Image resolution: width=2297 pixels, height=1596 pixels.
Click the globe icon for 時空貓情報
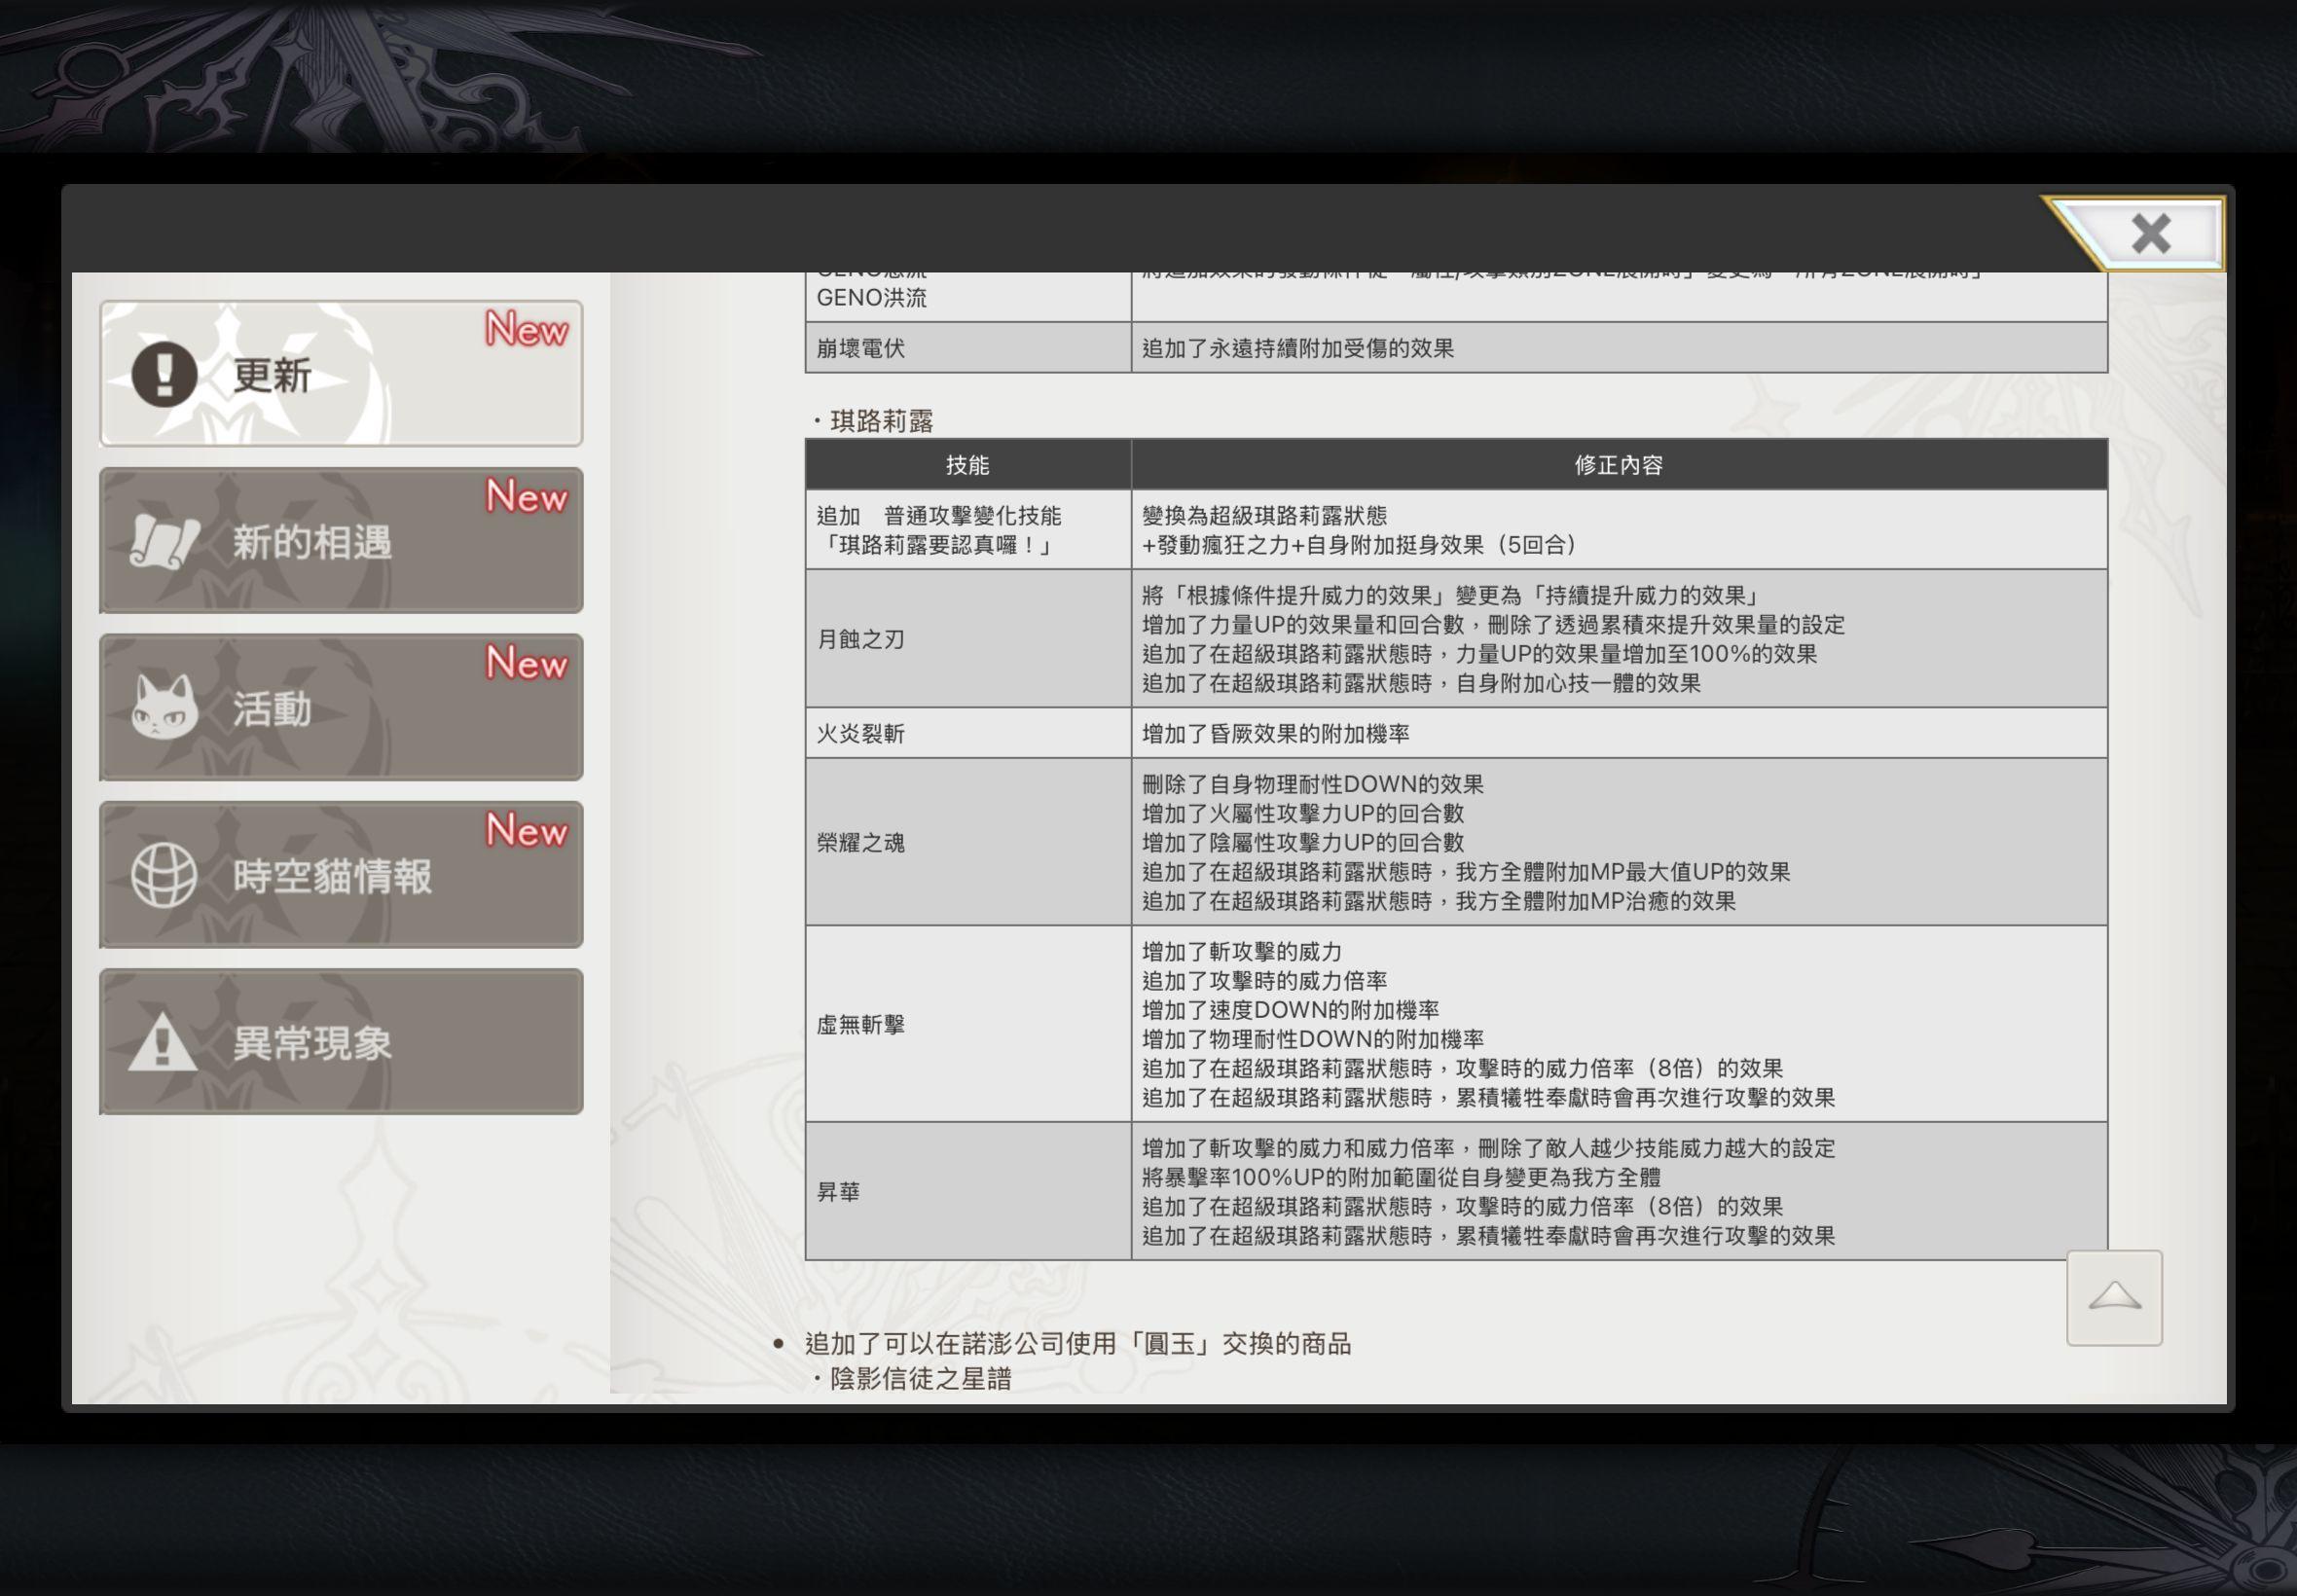(164, 875)
